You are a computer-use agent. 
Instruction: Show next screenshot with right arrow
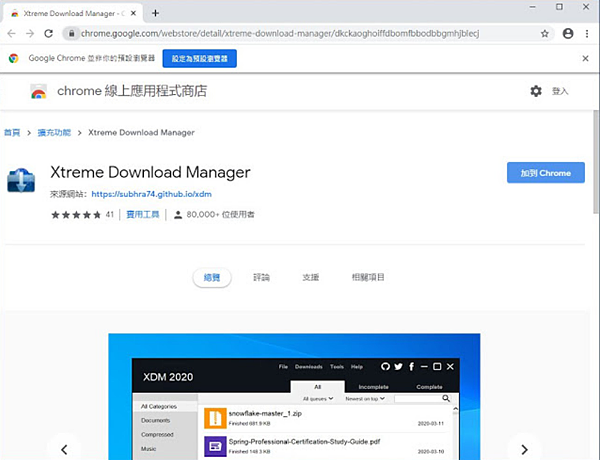(524, 449)
